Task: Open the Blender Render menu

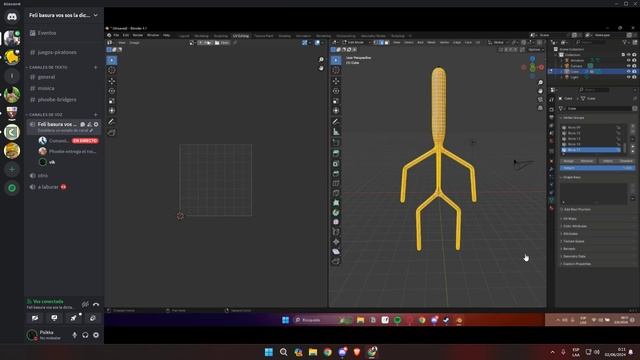Action: tap(138, 36)
